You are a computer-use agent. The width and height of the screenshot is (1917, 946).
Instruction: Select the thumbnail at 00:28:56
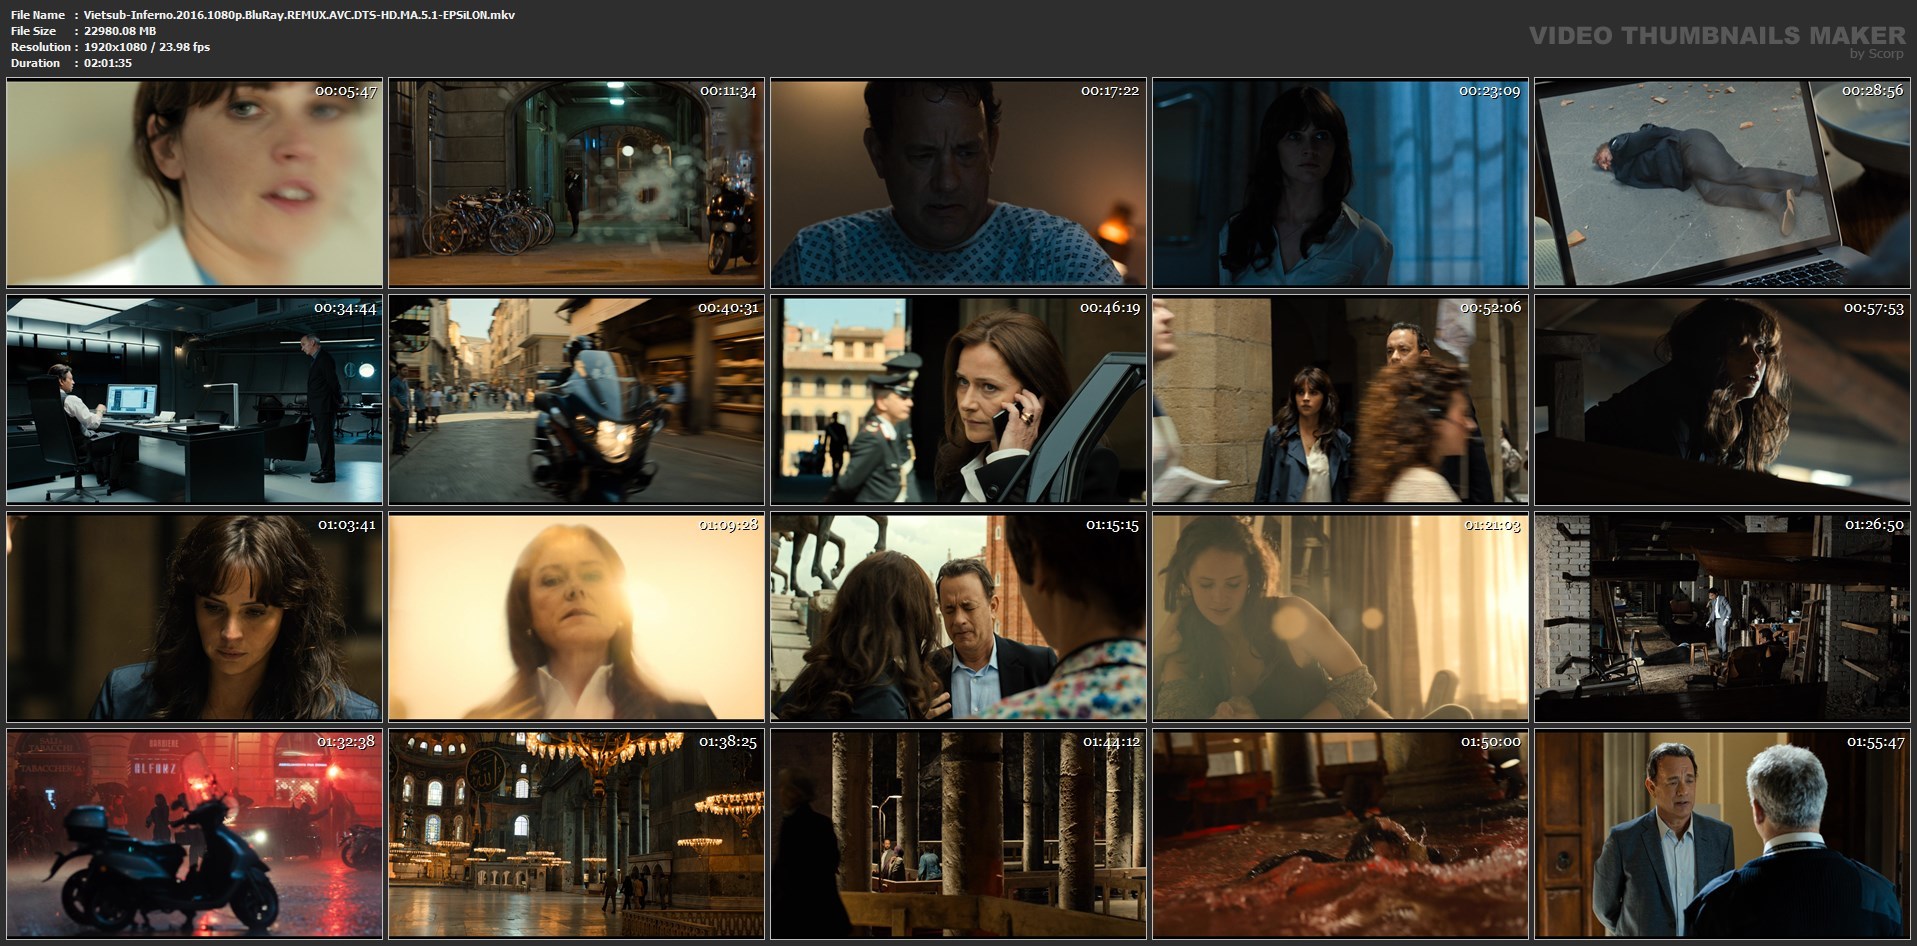(1722, 184)
